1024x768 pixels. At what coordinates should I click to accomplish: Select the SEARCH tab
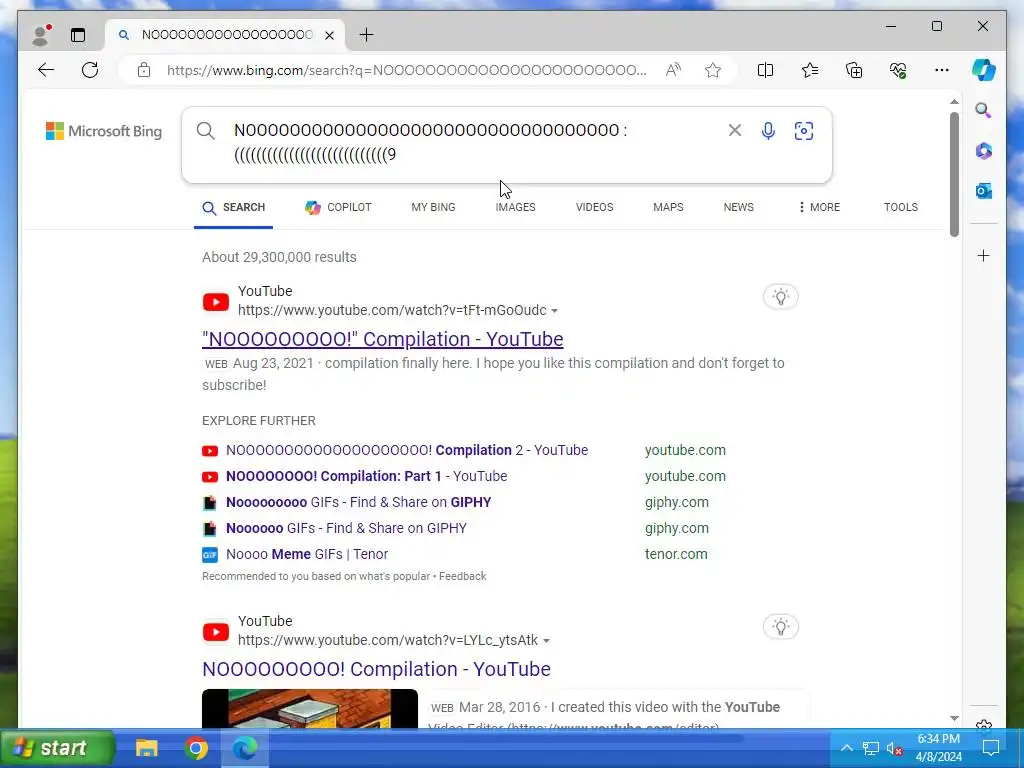(234, 208)
